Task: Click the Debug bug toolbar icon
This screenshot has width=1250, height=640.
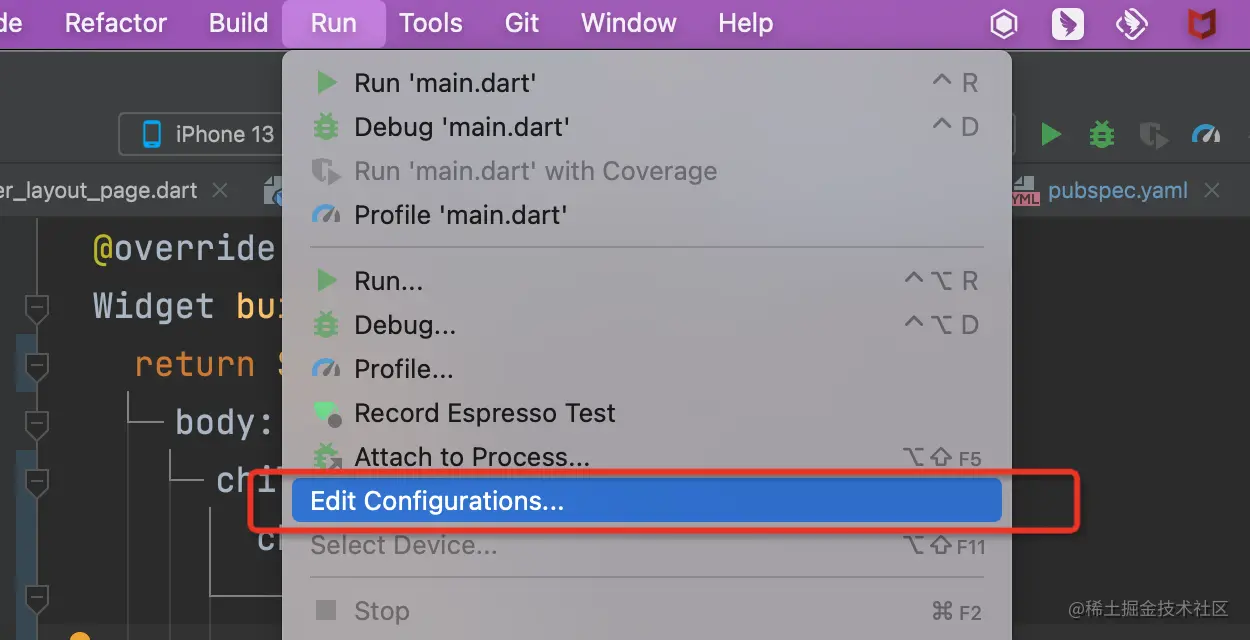Action: point(1102,134)
